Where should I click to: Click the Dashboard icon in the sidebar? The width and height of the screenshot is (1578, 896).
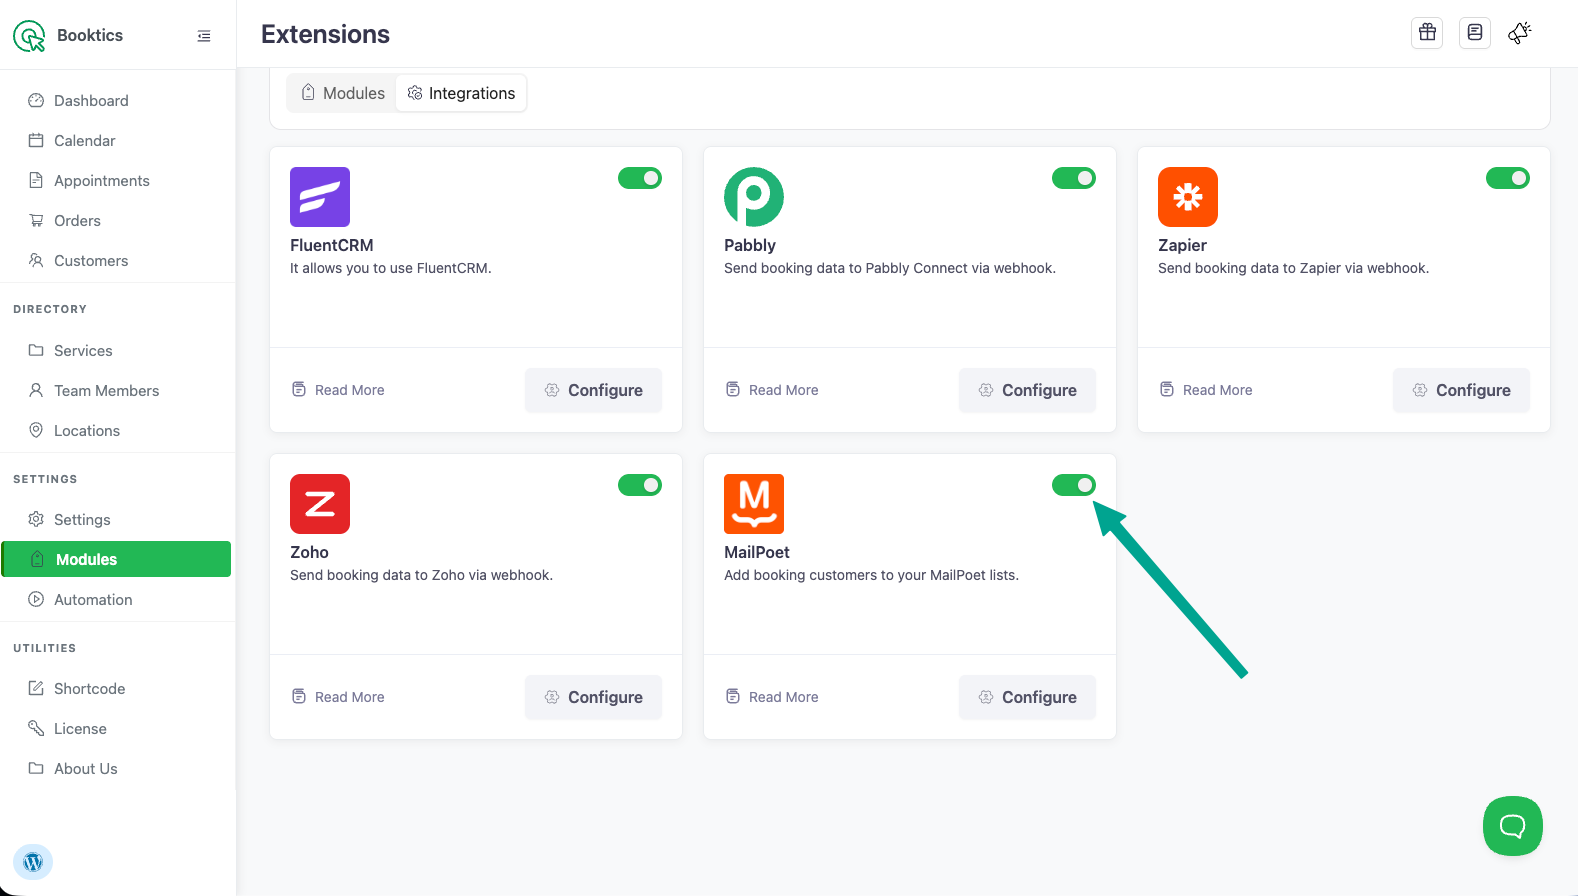click(36, 100)
